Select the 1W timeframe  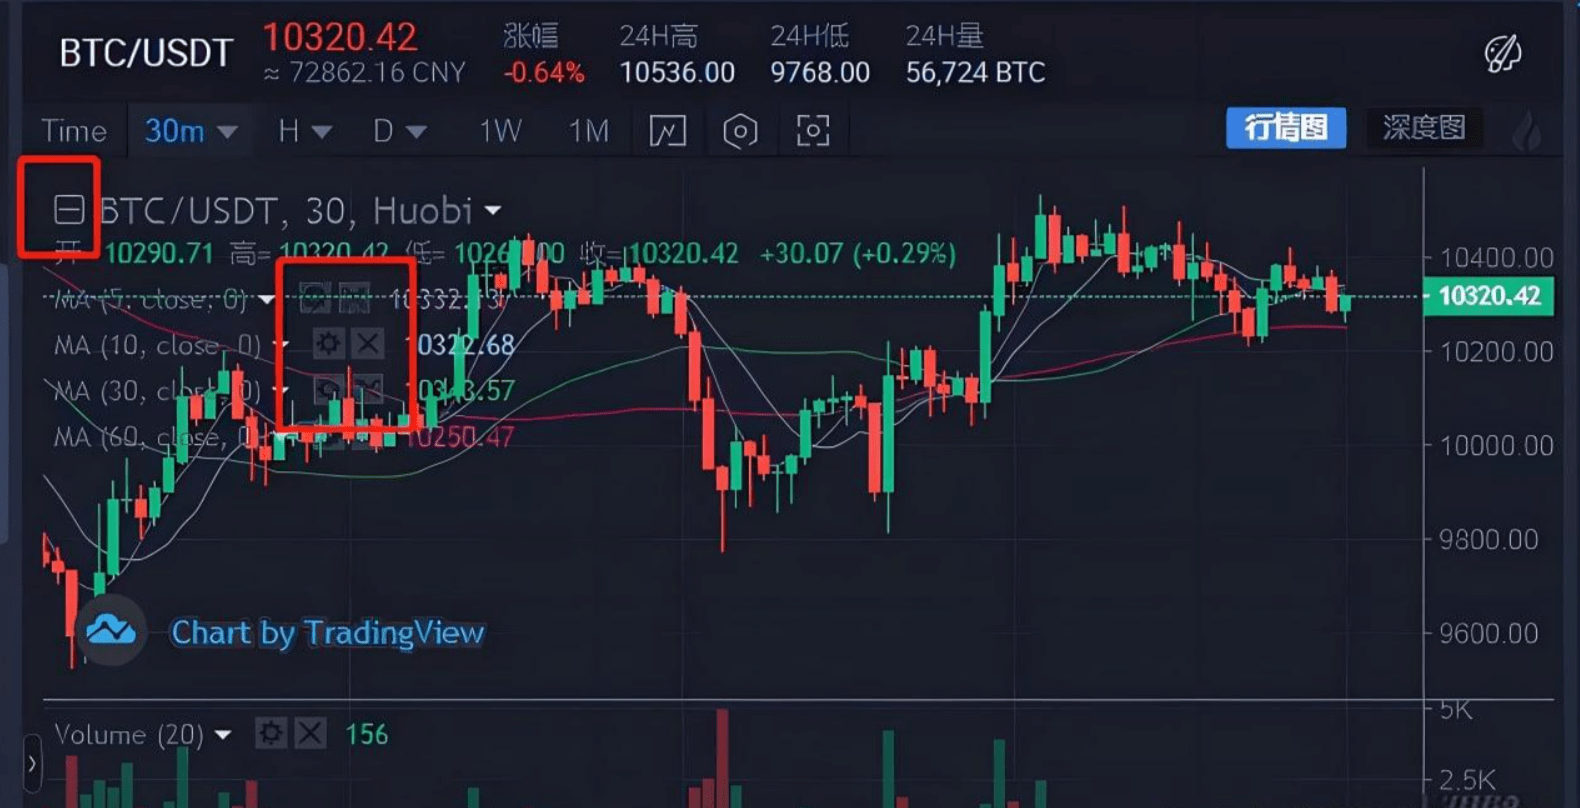tap(500, 131)
